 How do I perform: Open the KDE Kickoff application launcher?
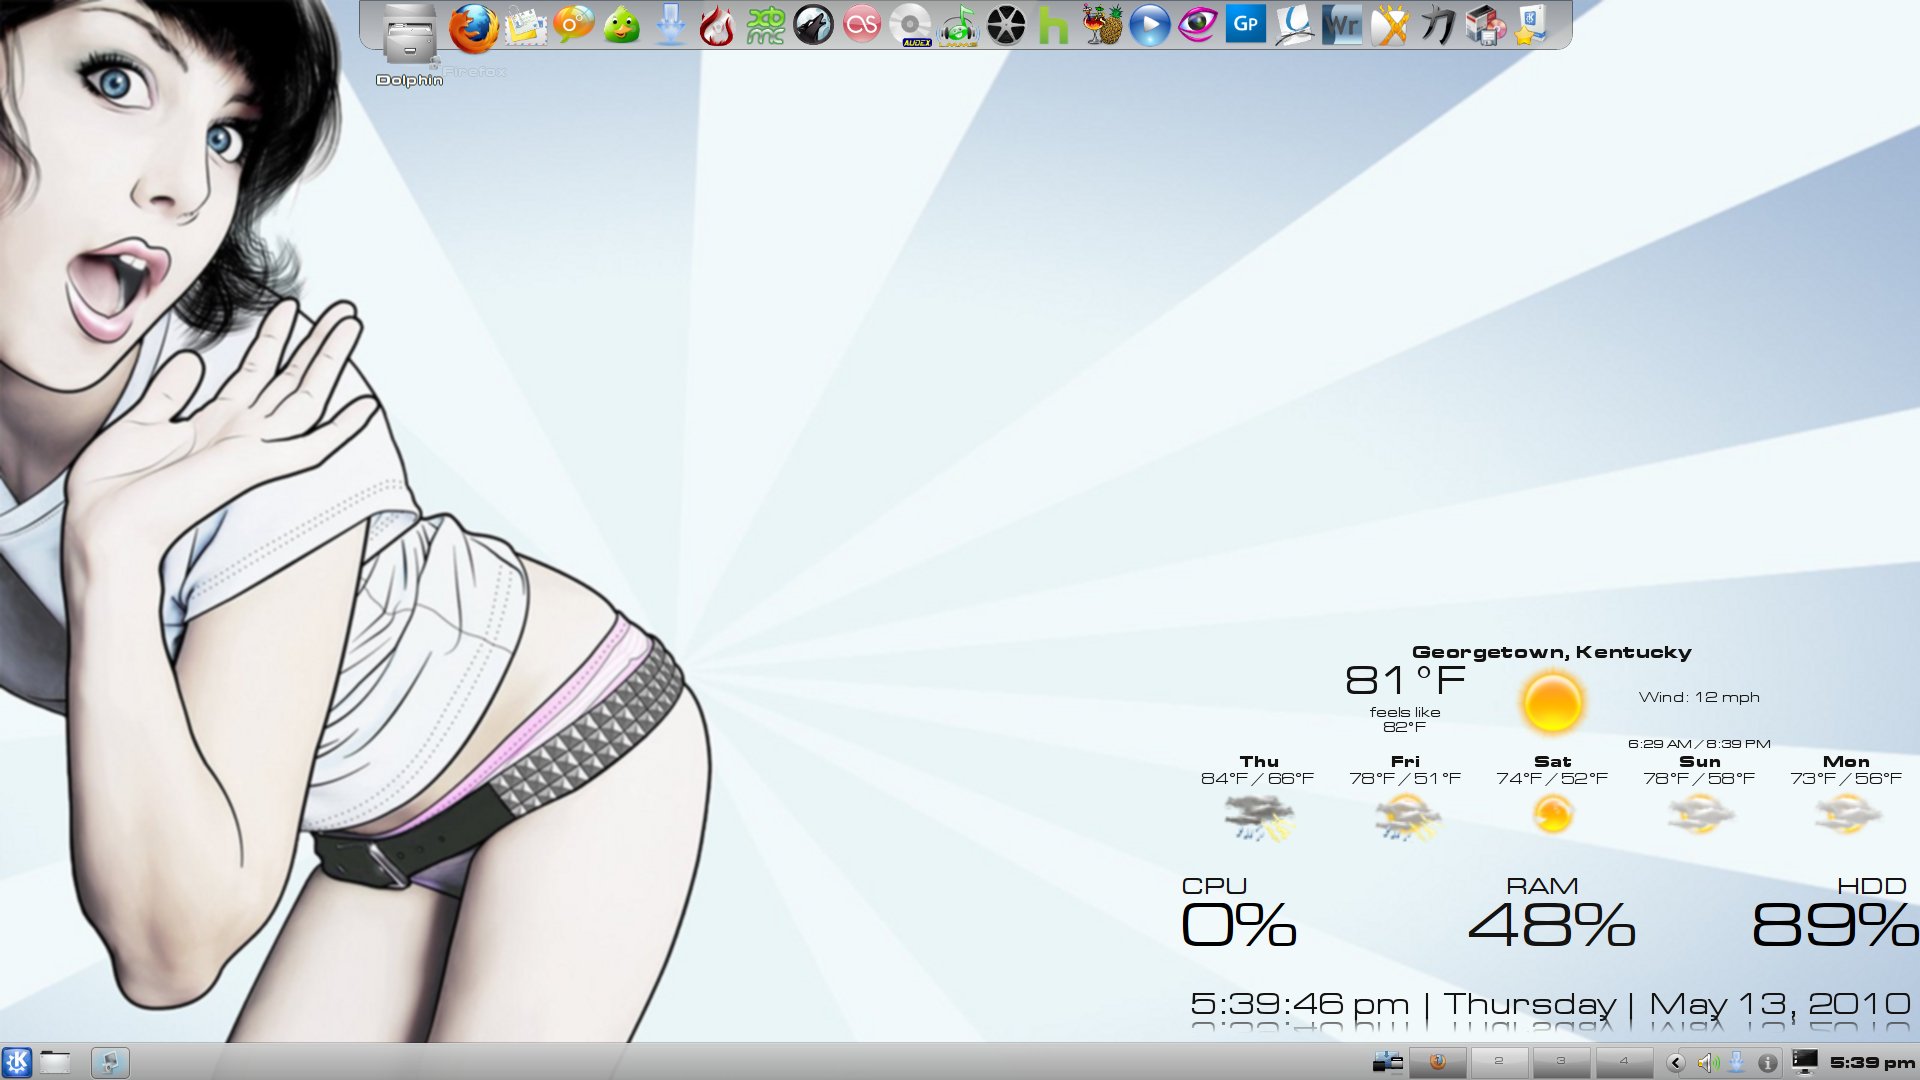[x=17, y=1062]
